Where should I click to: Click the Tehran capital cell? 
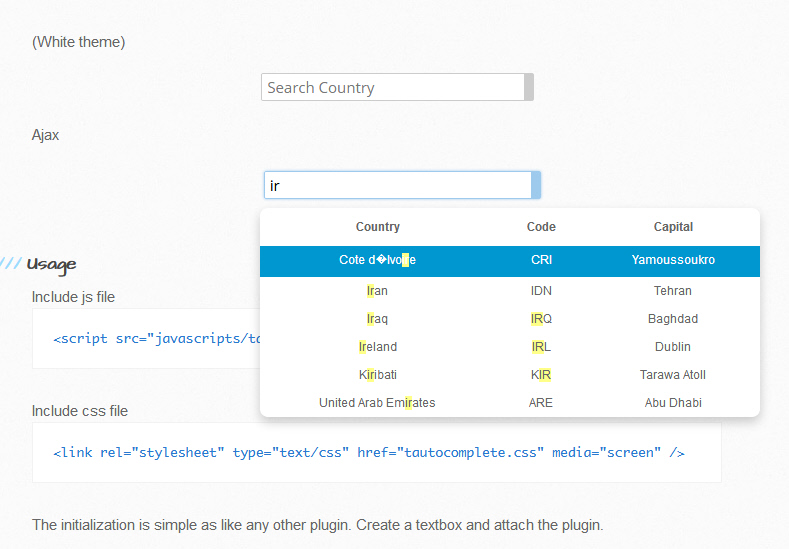coord(673,291)
